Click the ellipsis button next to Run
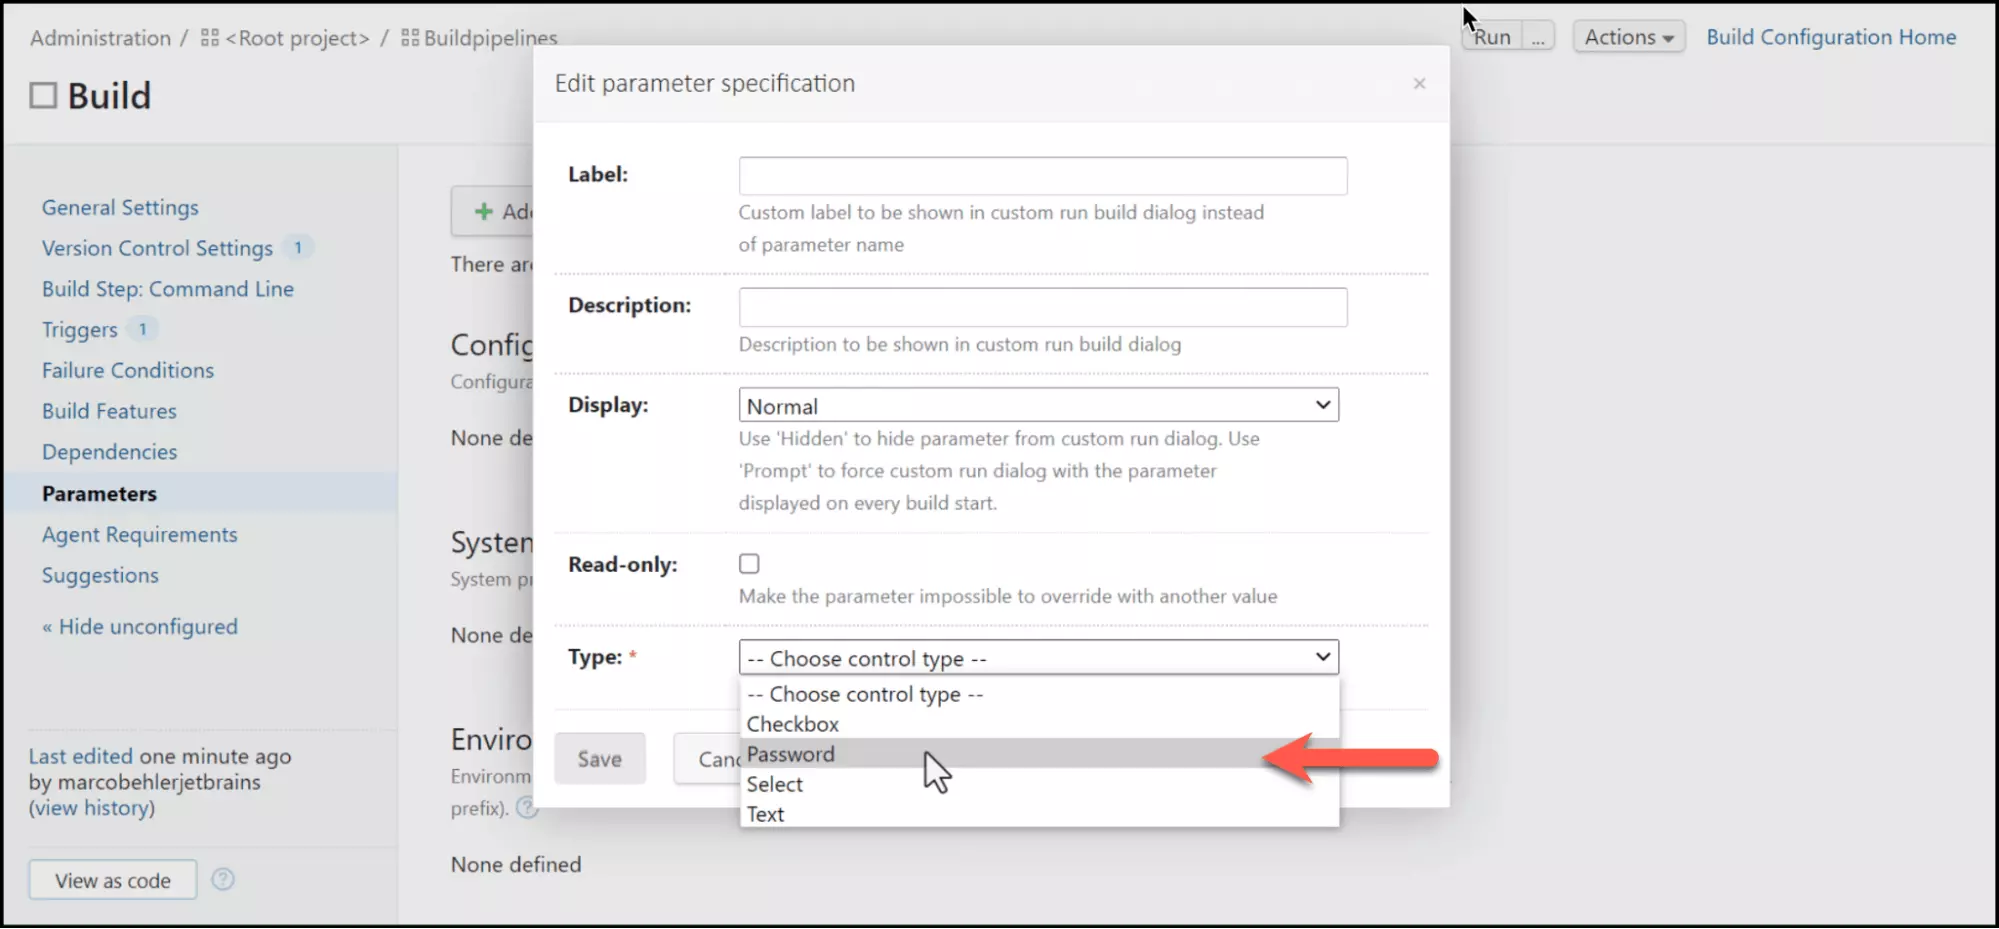The width and height of the screenshot is (1999, 929). [x=1538, y=38]
